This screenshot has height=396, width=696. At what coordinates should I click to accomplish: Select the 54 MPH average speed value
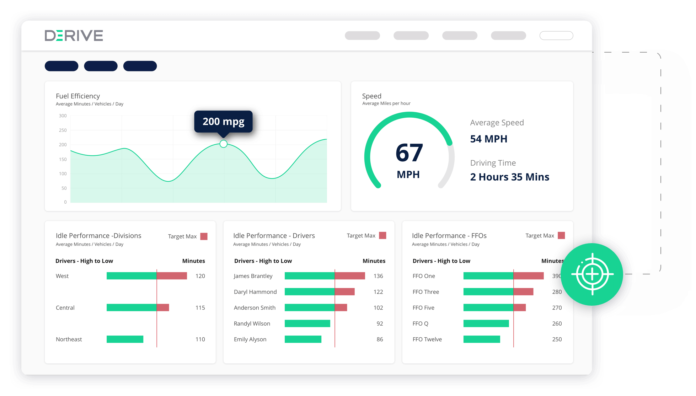tap(489, 139)
